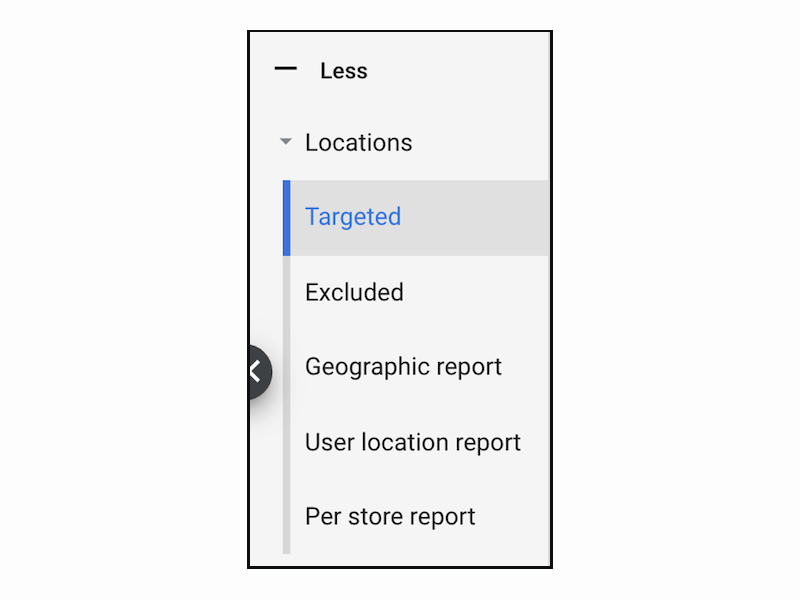Click the blue indicator bar beside Targeted
The width and height of the screenshot is (800, 600).
pos(287,217)
